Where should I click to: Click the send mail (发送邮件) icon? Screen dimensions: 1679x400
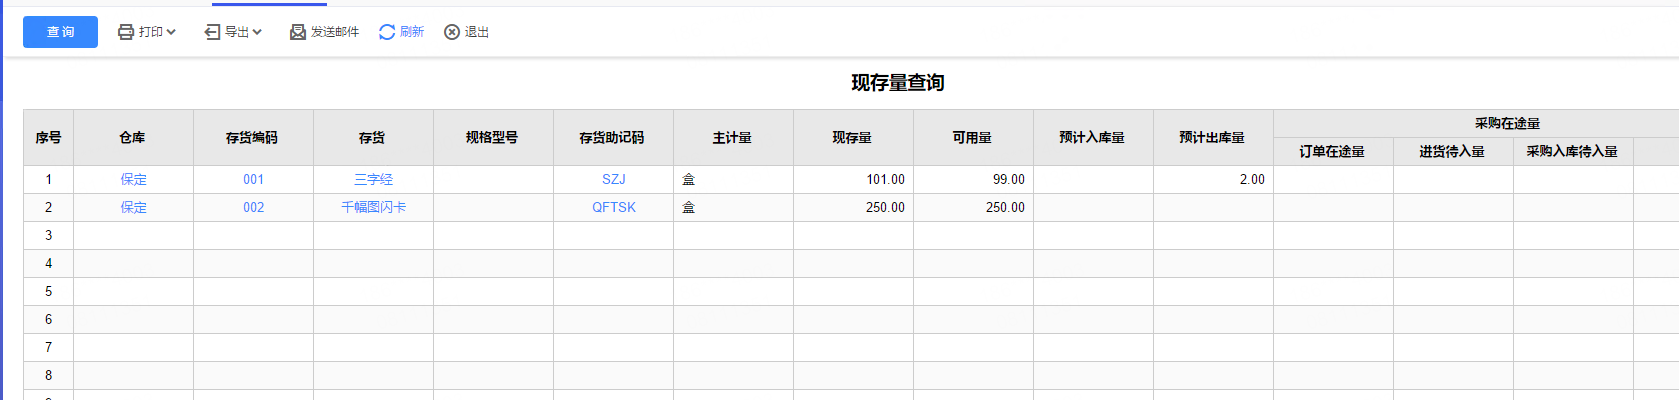coord(298,32)
